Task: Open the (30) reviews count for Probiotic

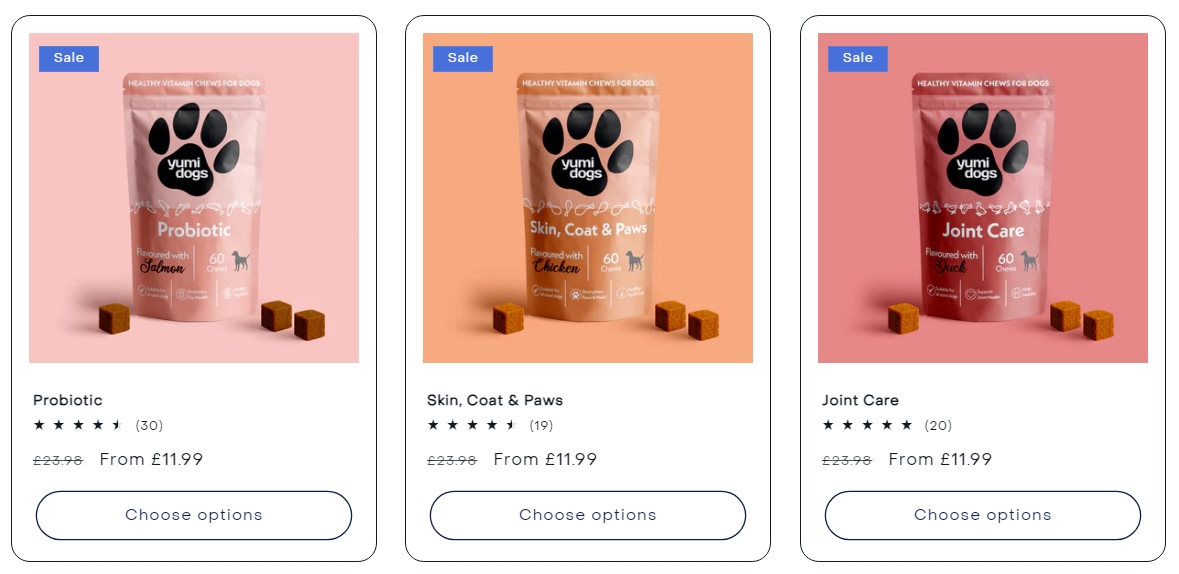Action: pos(149,426)
